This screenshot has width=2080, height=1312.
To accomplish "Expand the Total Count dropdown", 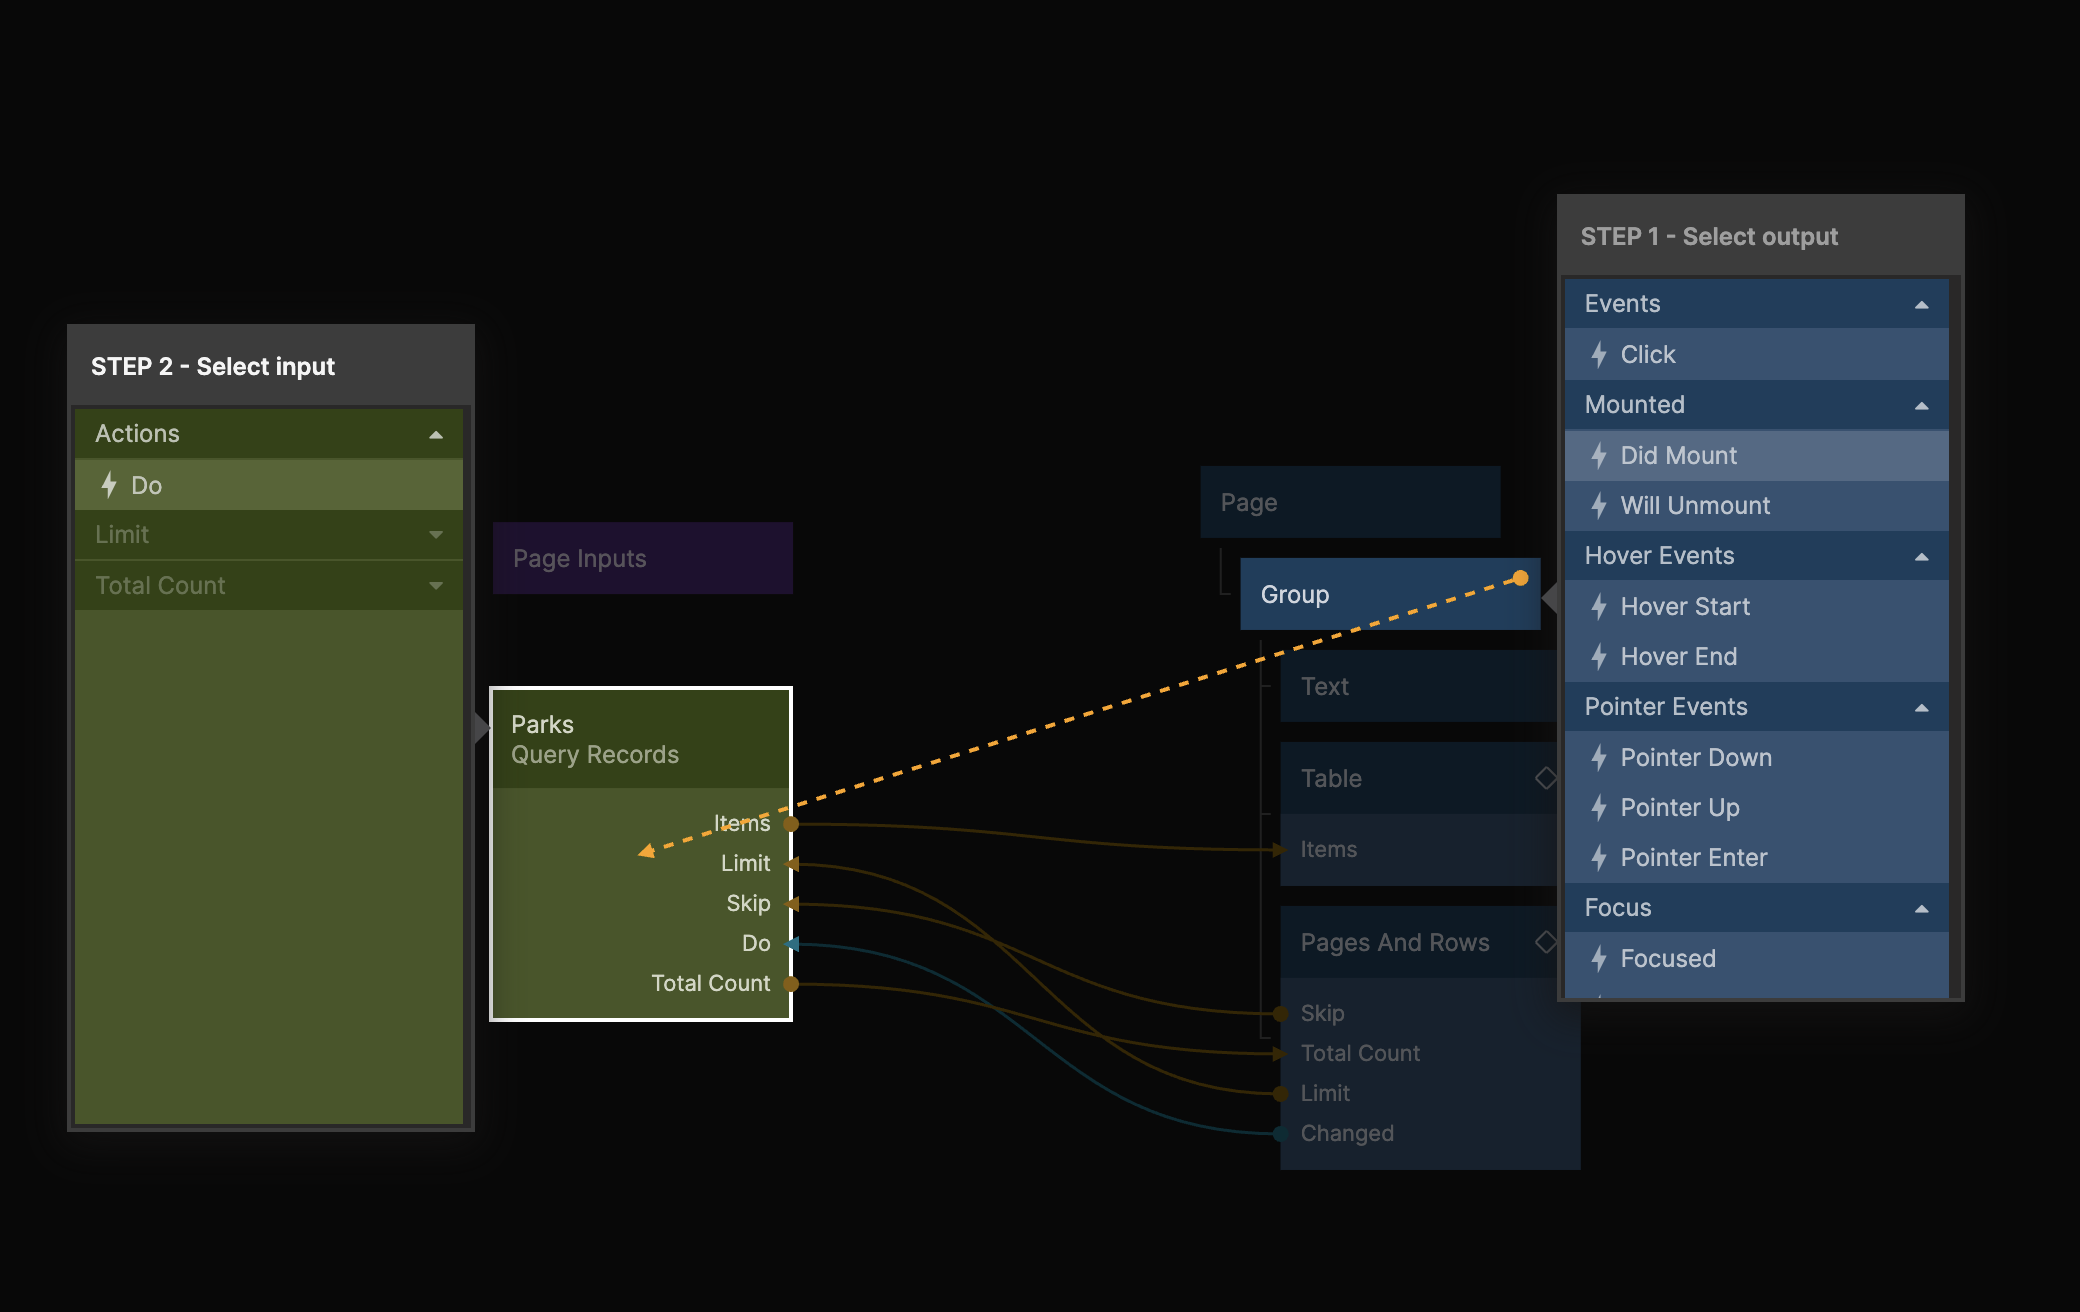I will 435,586.
